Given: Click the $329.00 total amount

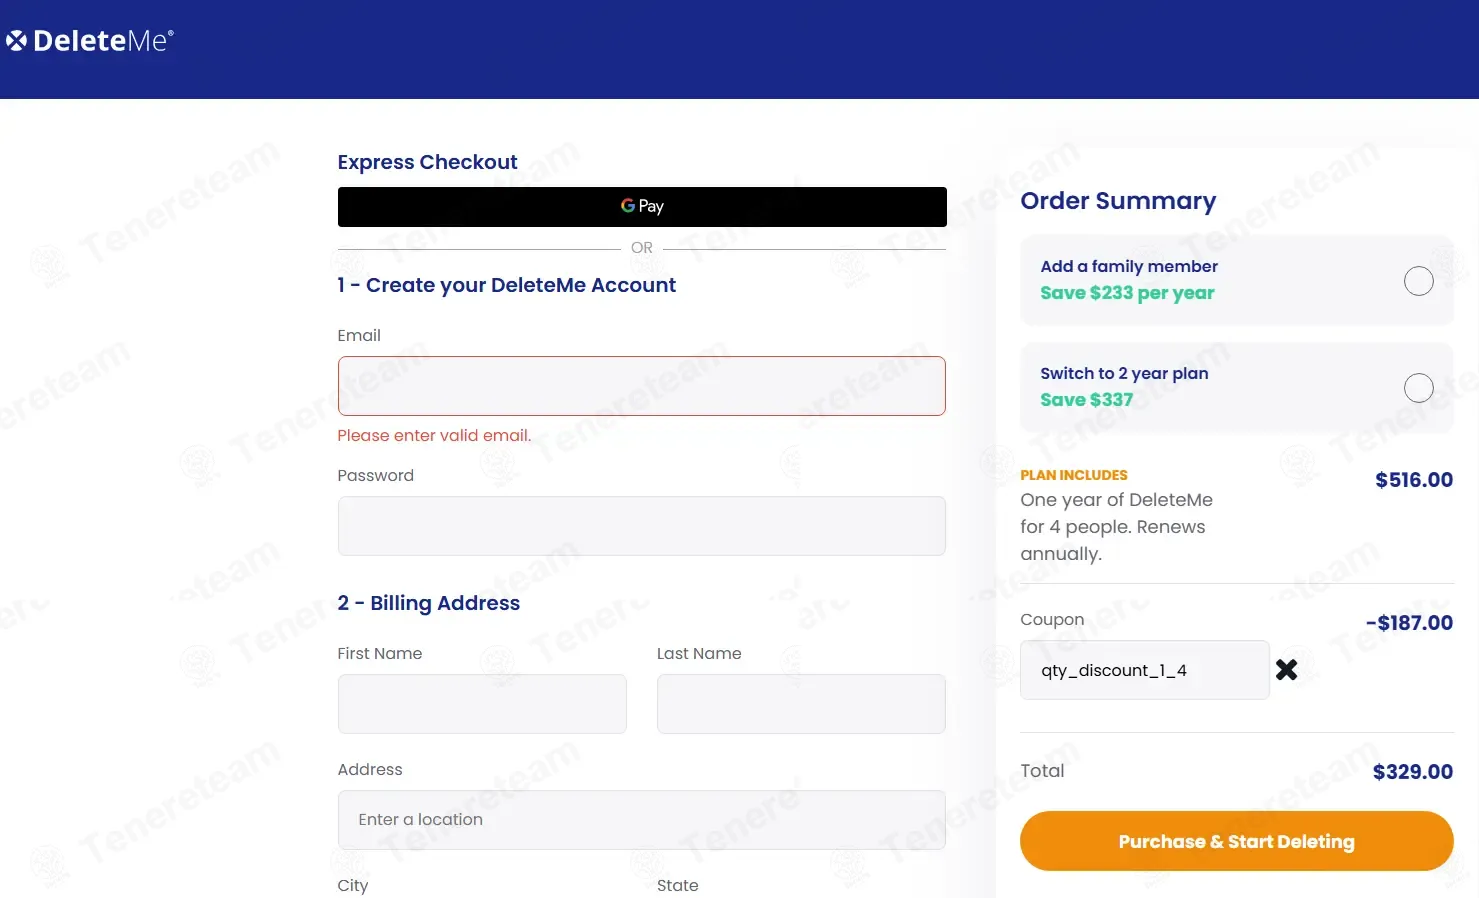Looking at the screenshot, I should coord(1412,772).
